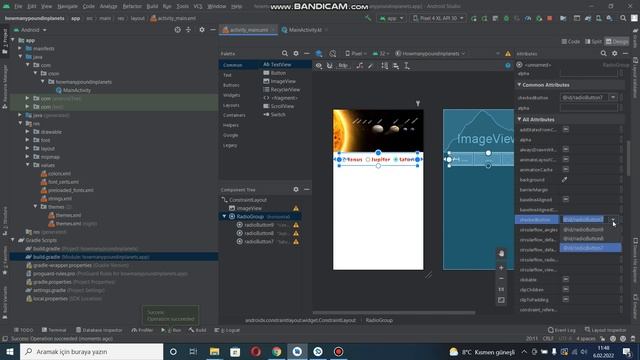Open Logcat tool window

pos(227,330)
